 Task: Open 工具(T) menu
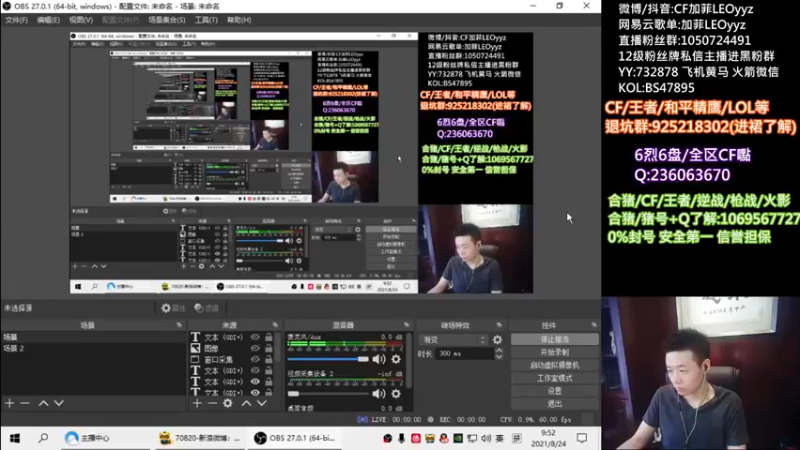point(206,20)
